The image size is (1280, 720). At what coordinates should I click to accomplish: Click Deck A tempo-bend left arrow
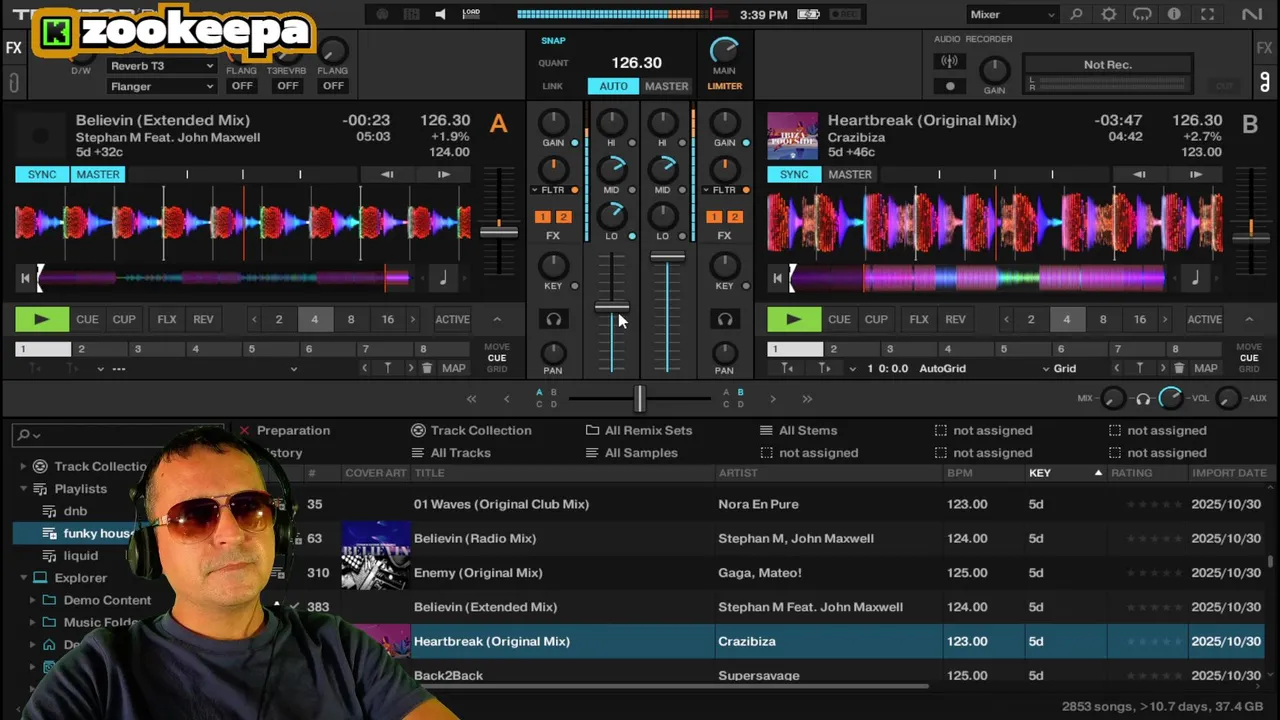point(387,174)
